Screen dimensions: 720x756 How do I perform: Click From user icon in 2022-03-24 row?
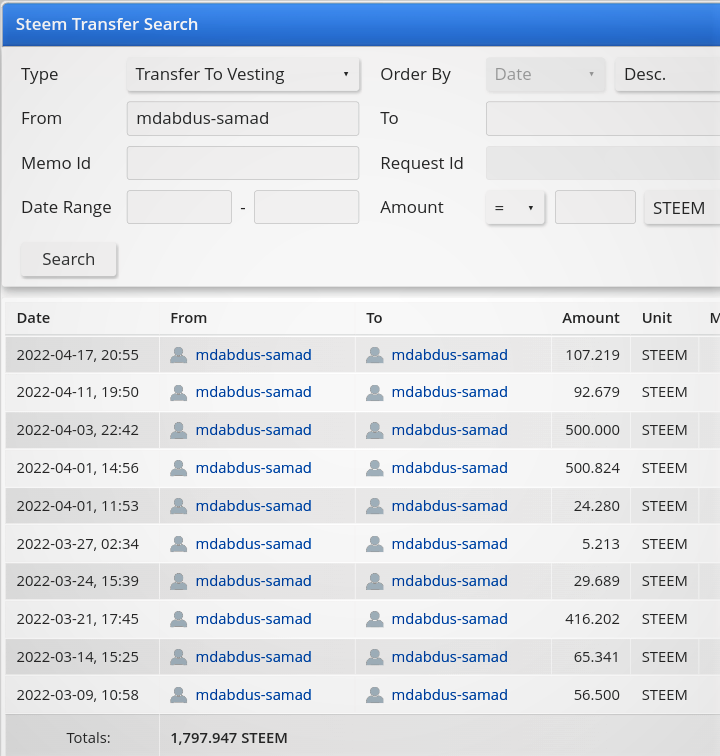click(x=178, y=581)
